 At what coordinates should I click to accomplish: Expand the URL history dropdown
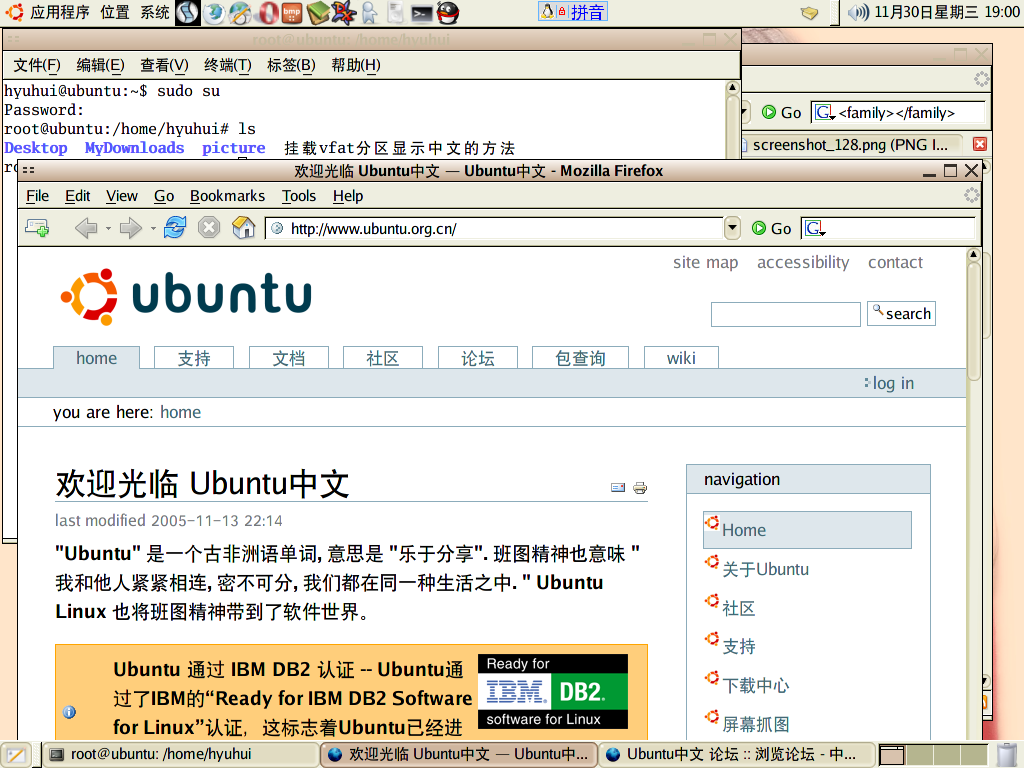coord(733,228)
